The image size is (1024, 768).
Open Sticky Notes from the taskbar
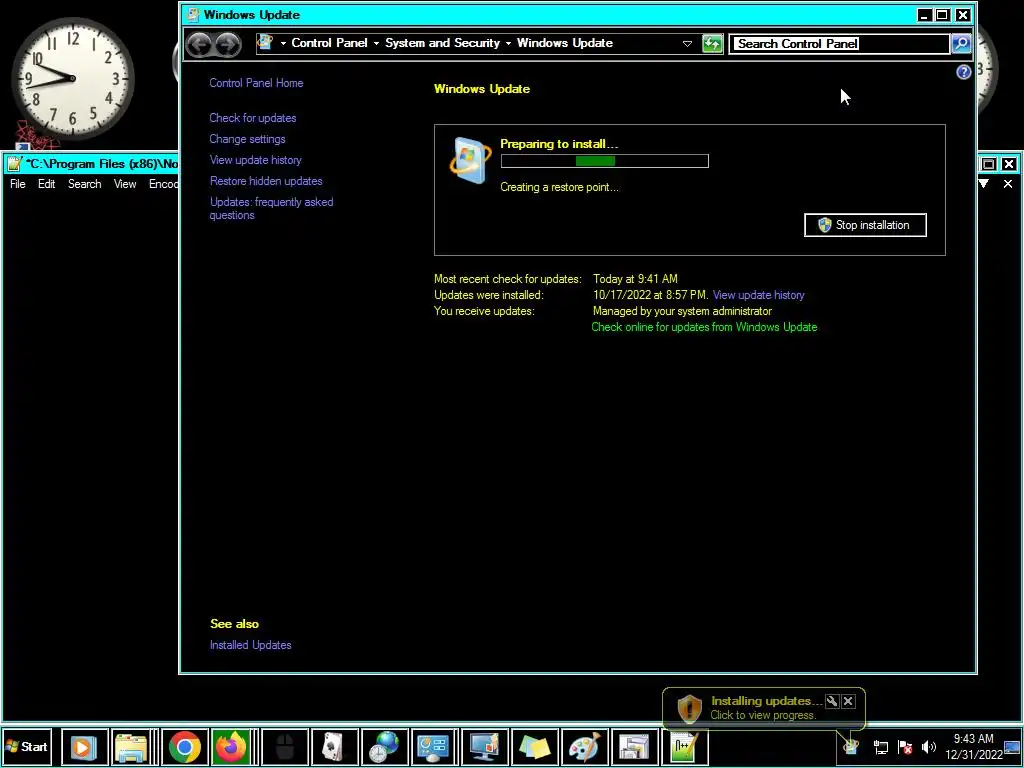coord(534,746)
